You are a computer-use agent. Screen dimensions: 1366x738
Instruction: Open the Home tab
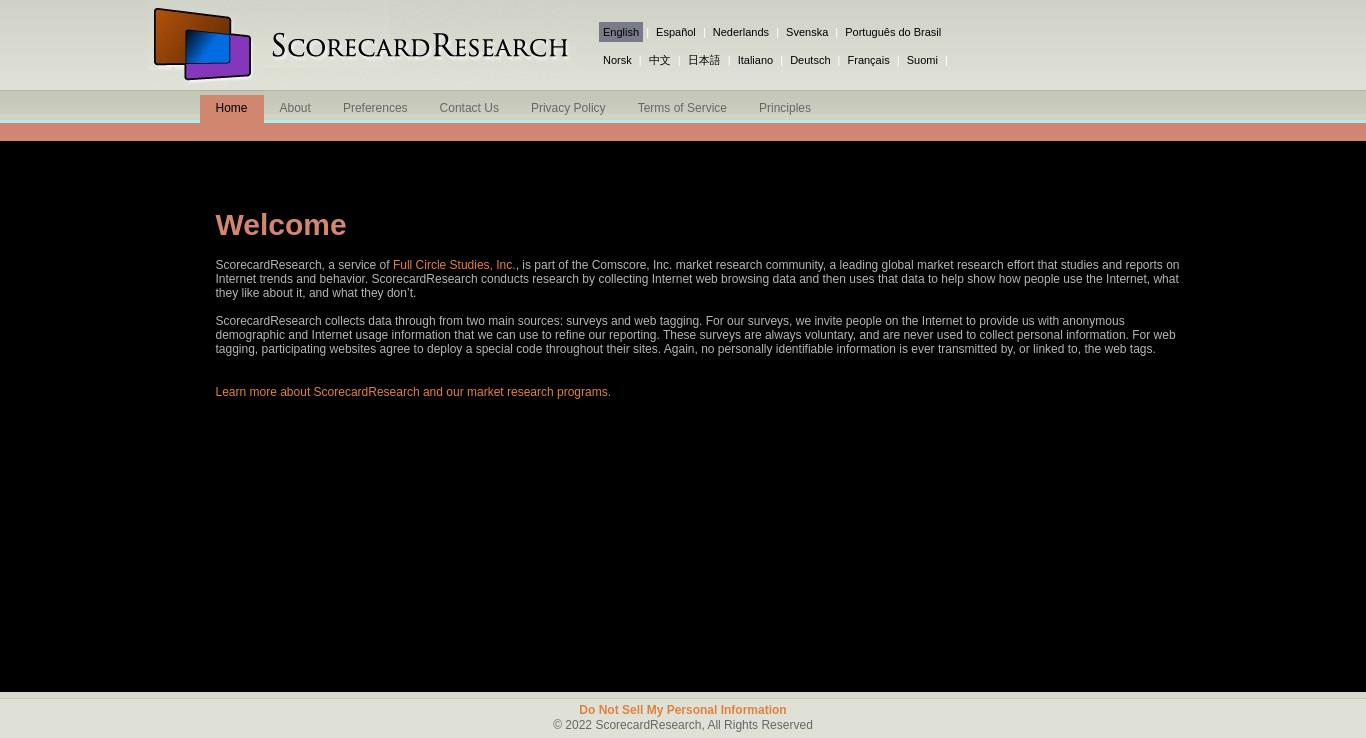pyautogui.click(x=231, y=108)
